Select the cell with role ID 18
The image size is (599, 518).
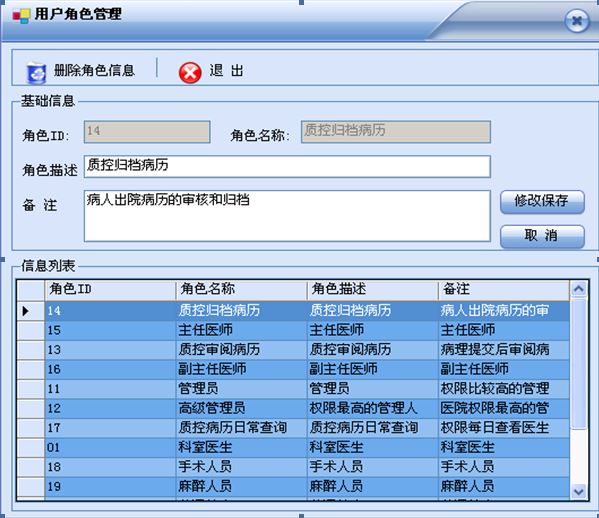point(110,467)
